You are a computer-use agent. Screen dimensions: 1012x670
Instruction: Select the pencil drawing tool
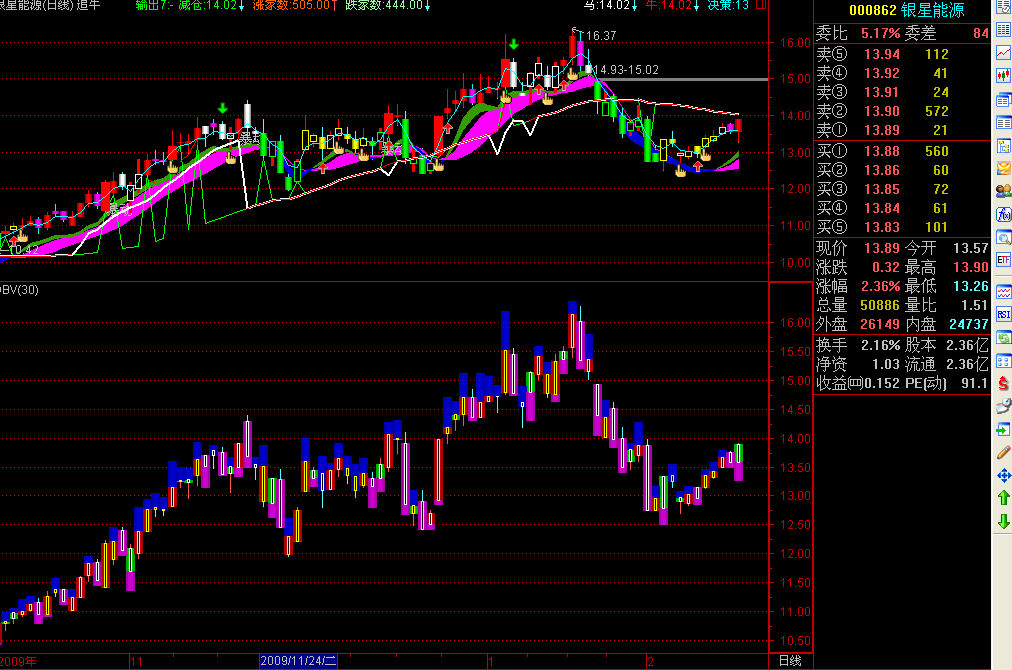(1003, 452)
